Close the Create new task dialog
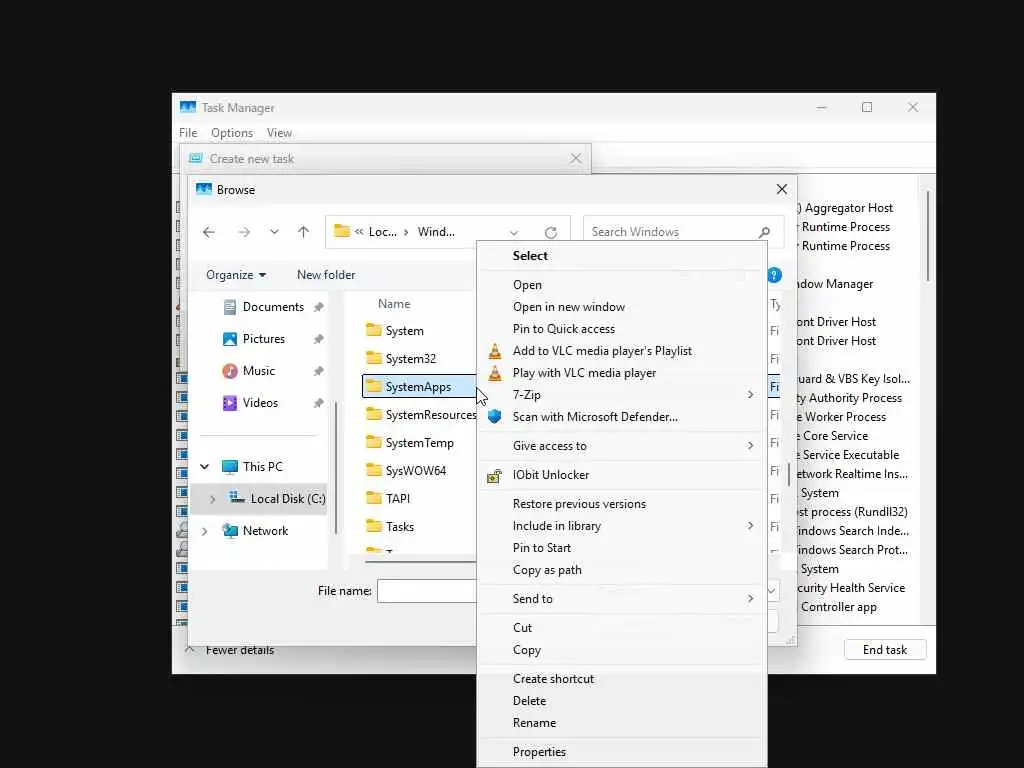 pyautogui.click(x=575, y=159)
